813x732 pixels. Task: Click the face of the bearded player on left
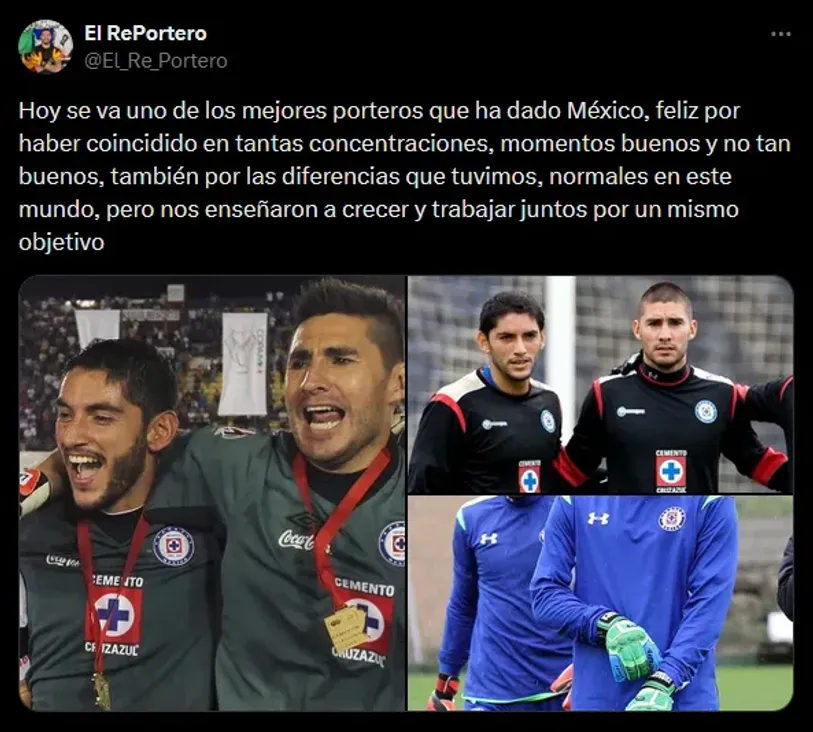pyautogui.click(x=101, y=443)
